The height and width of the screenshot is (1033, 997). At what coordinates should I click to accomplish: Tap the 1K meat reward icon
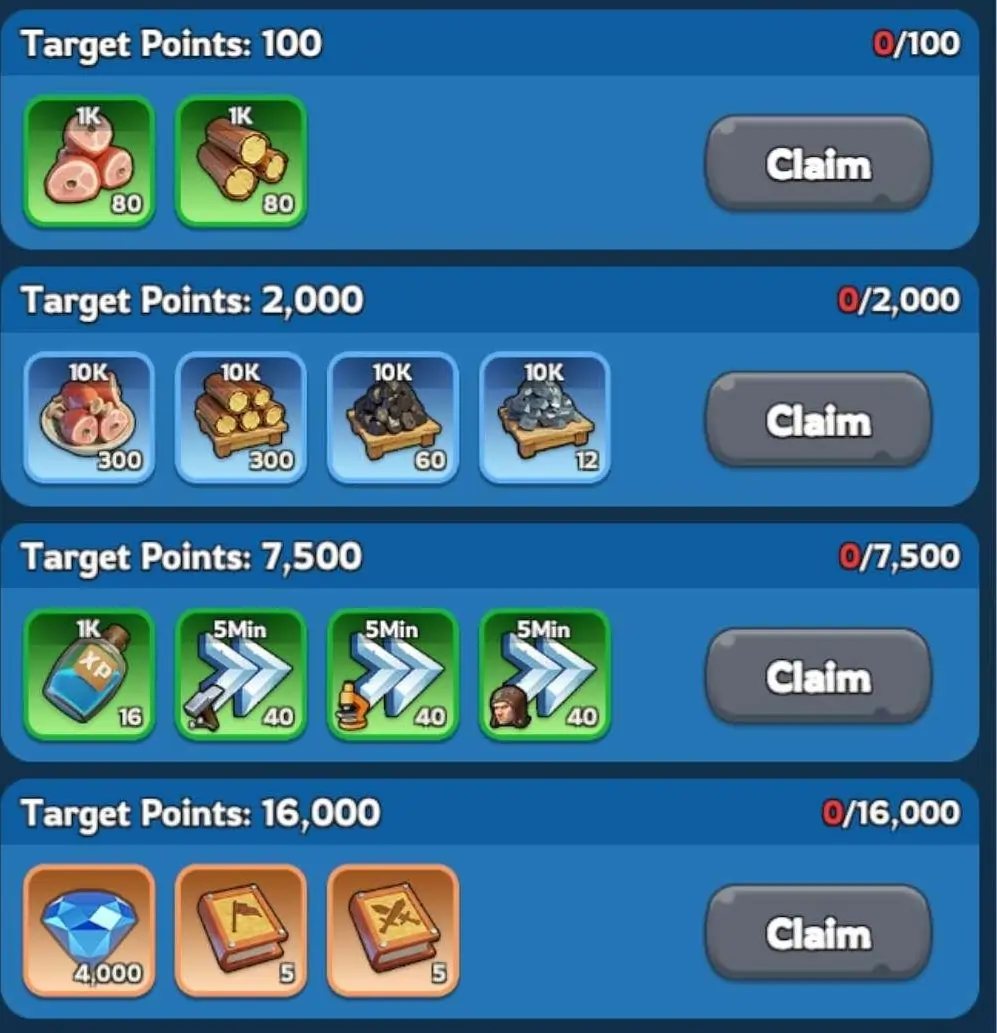tap(89, 162)
